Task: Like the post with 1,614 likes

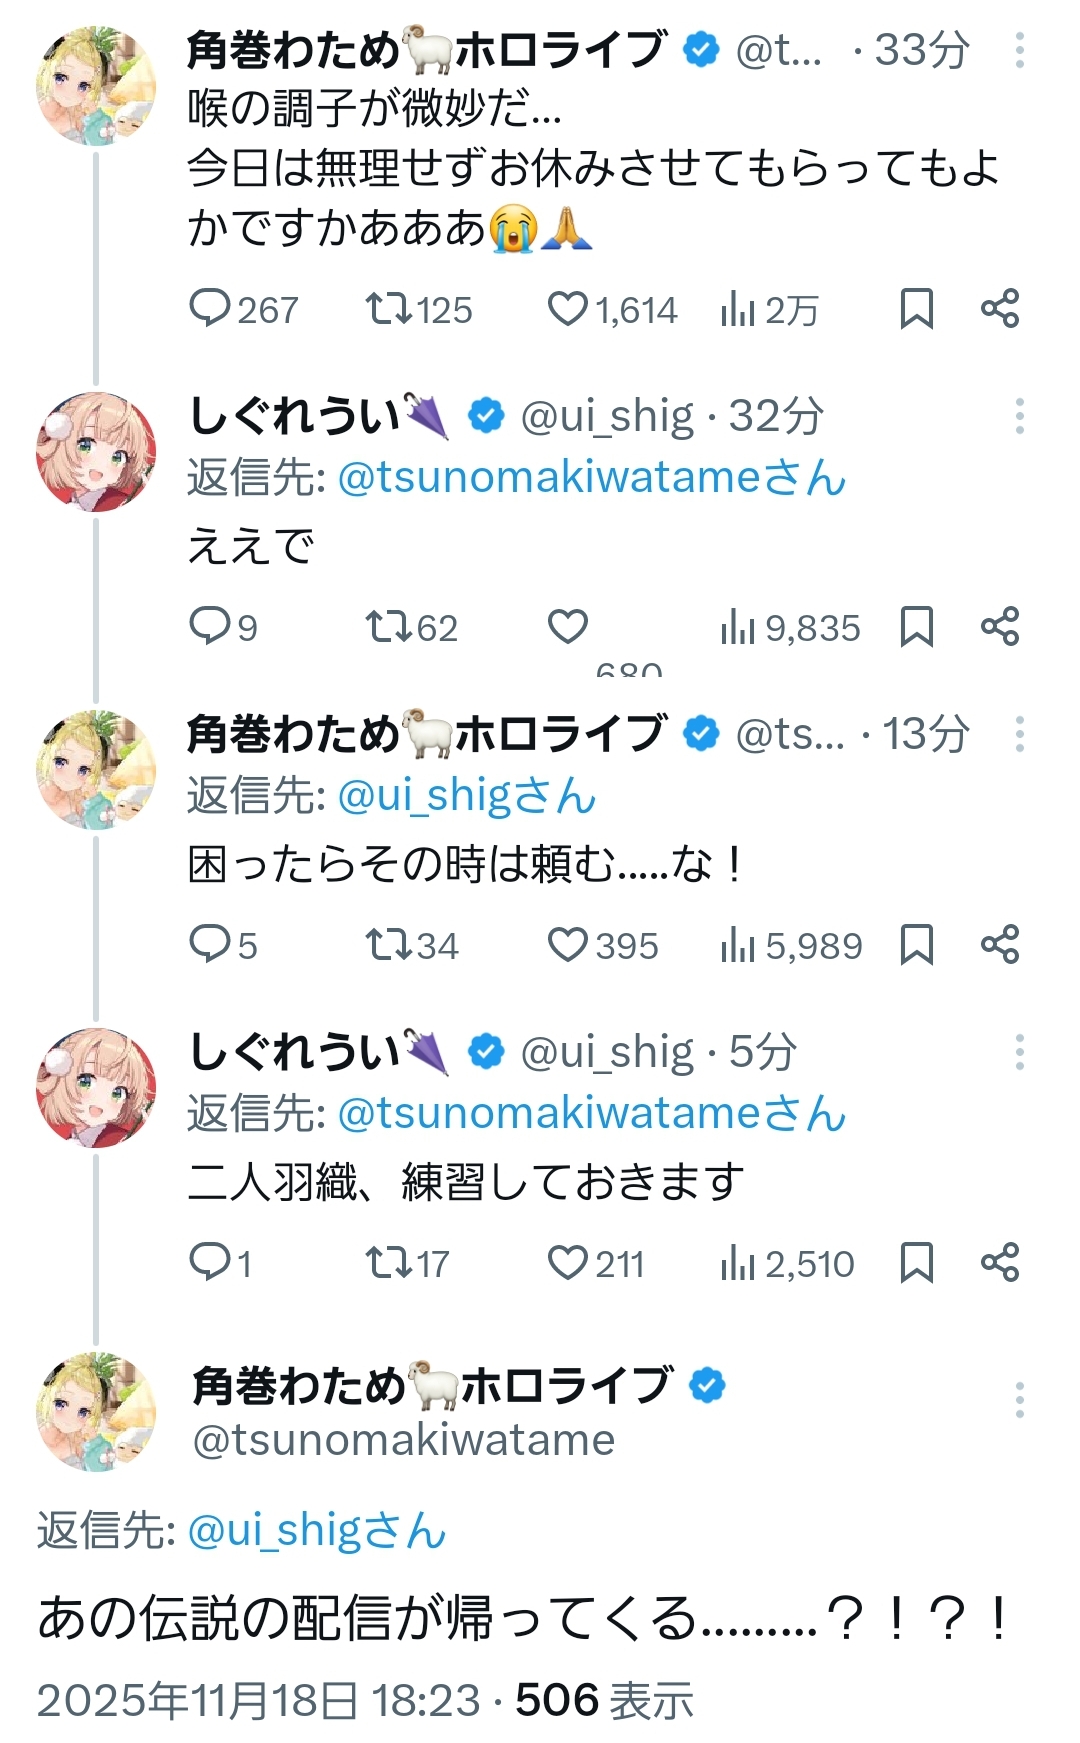Action: coord(568,309)
